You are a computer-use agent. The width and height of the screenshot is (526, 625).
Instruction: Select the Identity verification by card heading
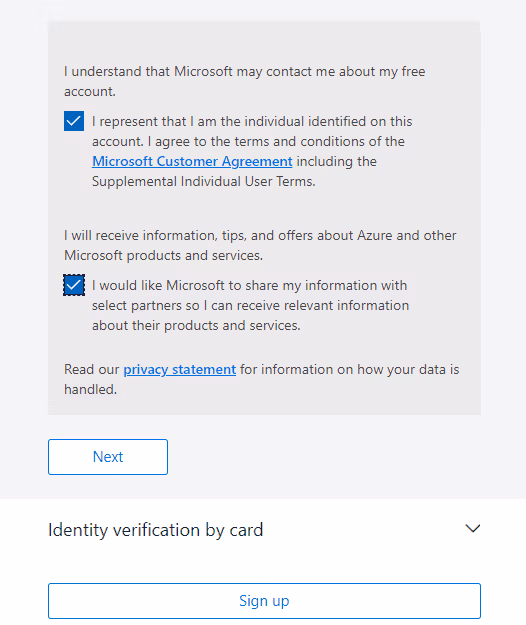tap(155, 530)
